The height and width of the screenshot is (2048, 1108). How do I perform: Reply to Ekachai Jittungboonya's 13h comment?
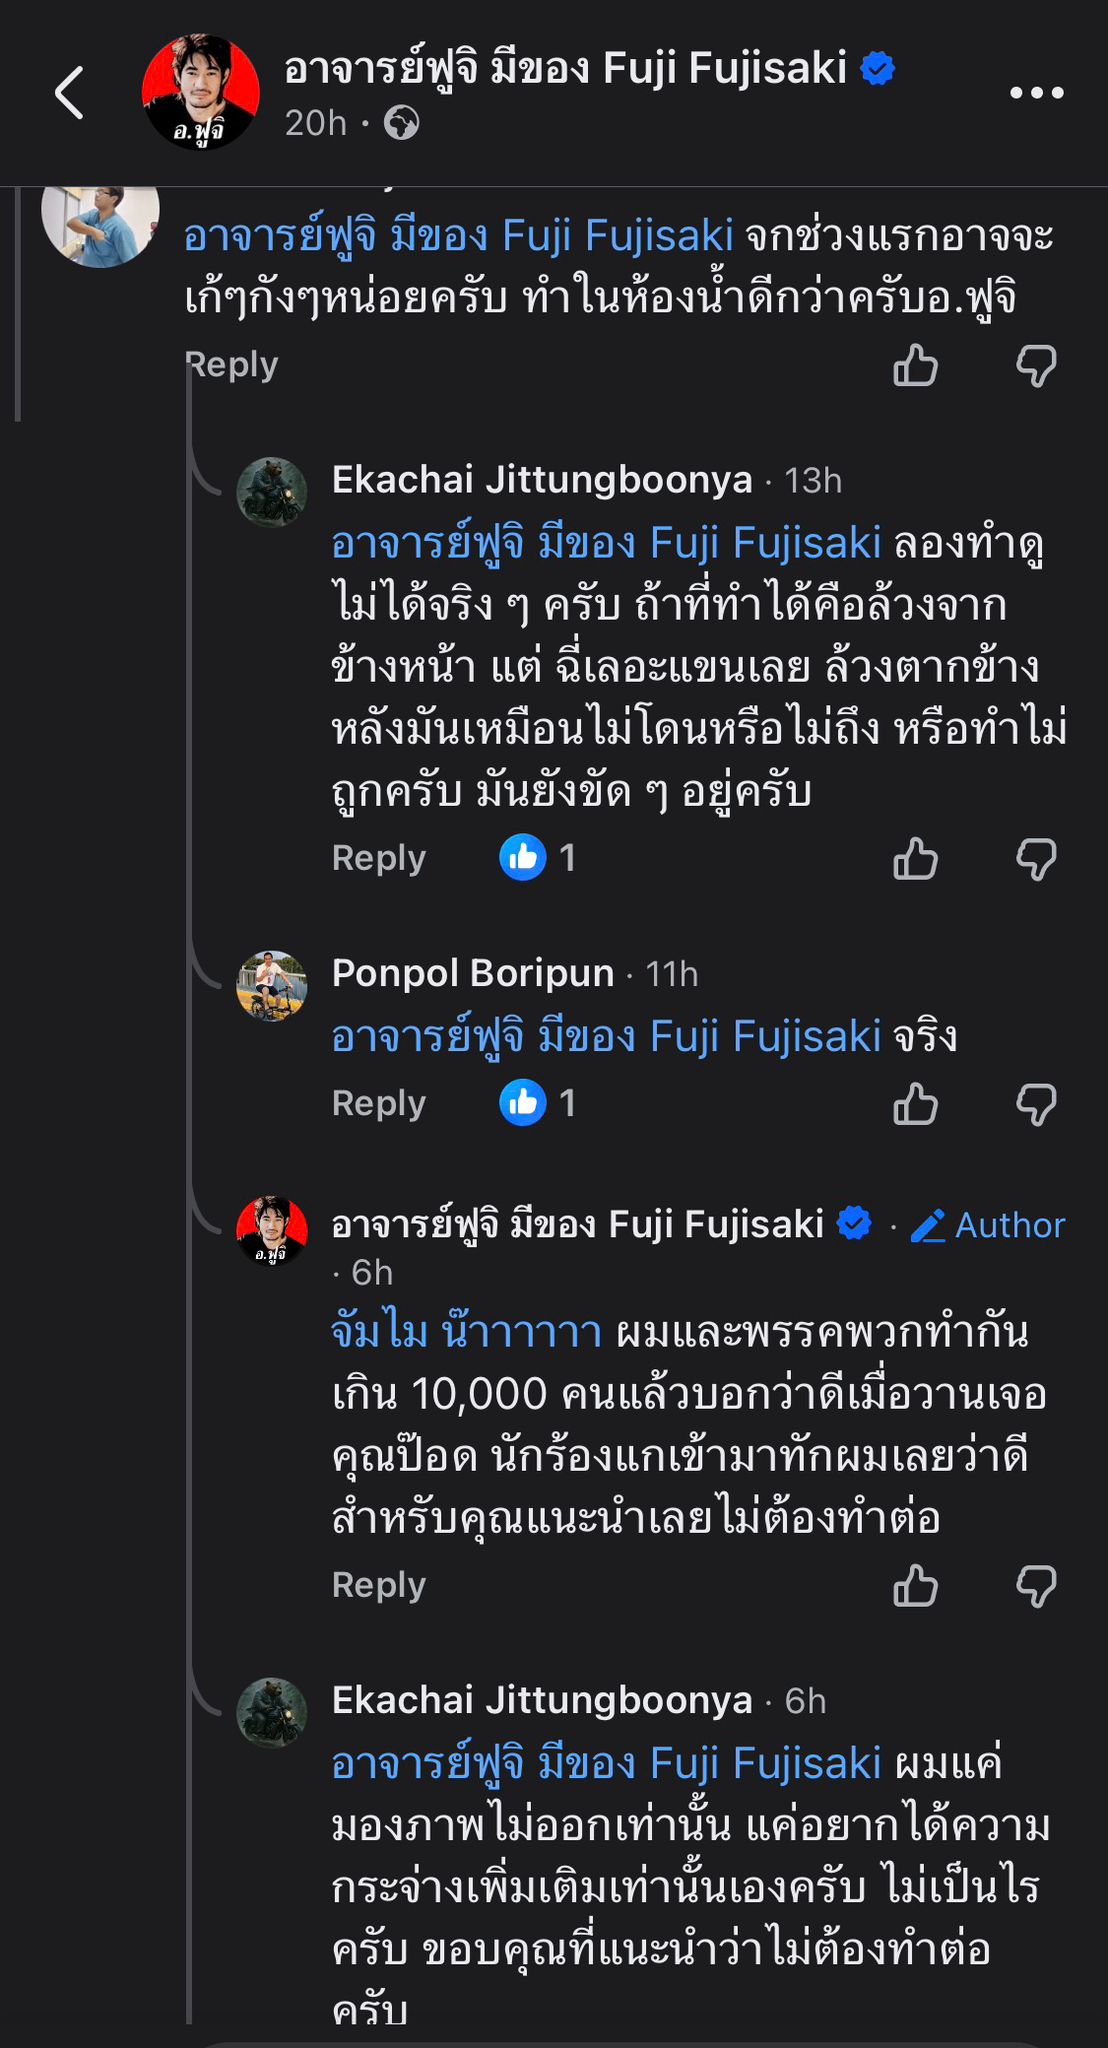pos(379,858)
